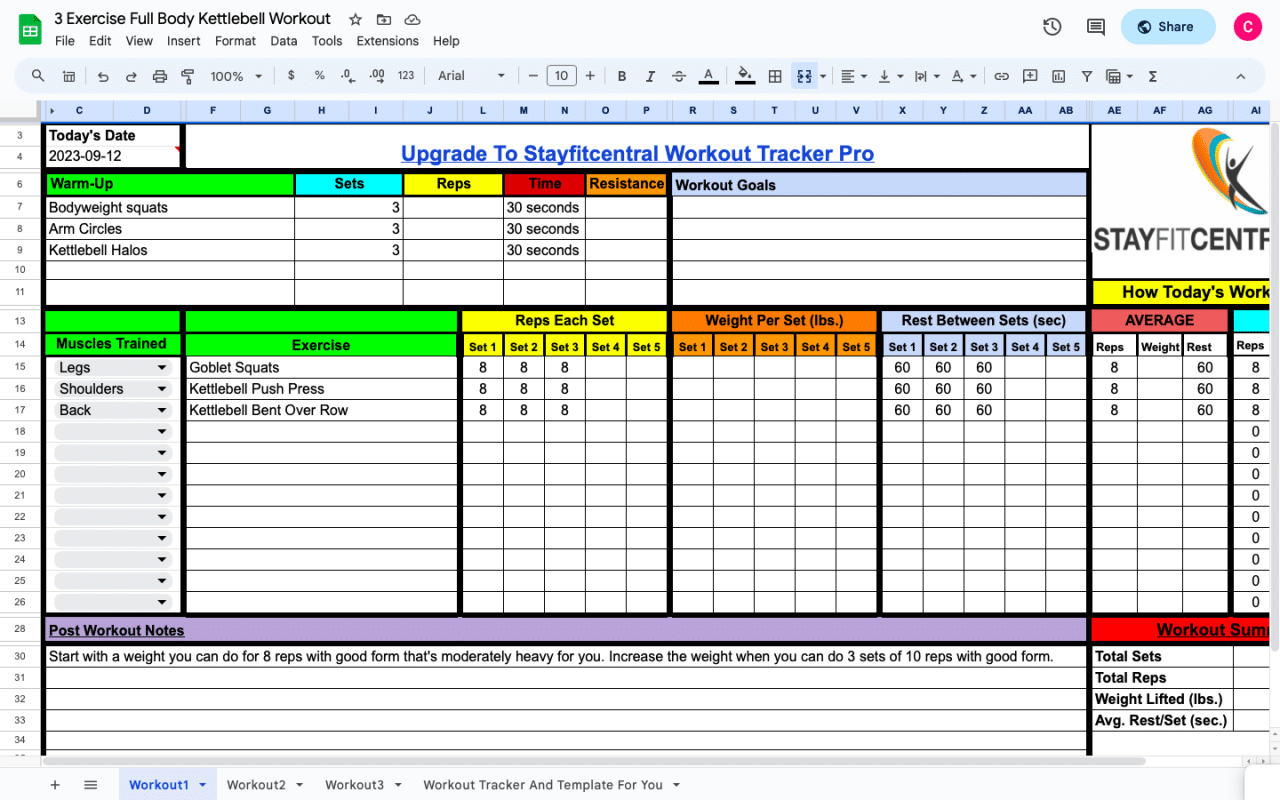Image resolution: width=1280 pixels, height=800 pixels.
Task: Increase decimal places
Action: tap(377, 76)
